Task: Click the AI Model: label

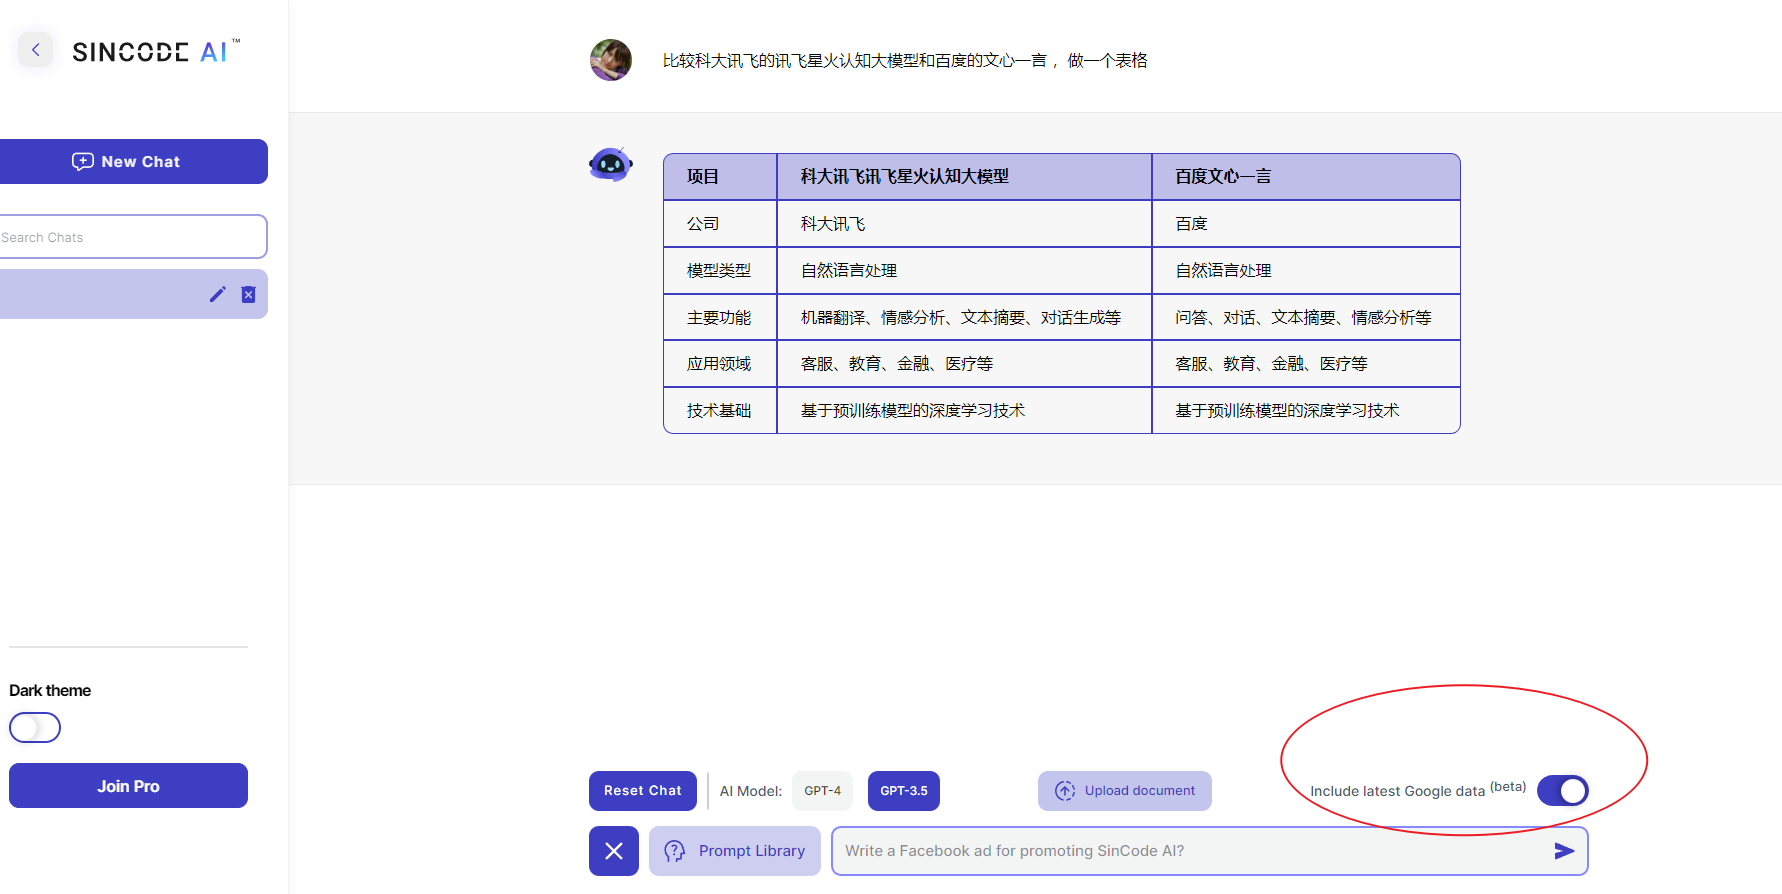Action: pos(751,791)
